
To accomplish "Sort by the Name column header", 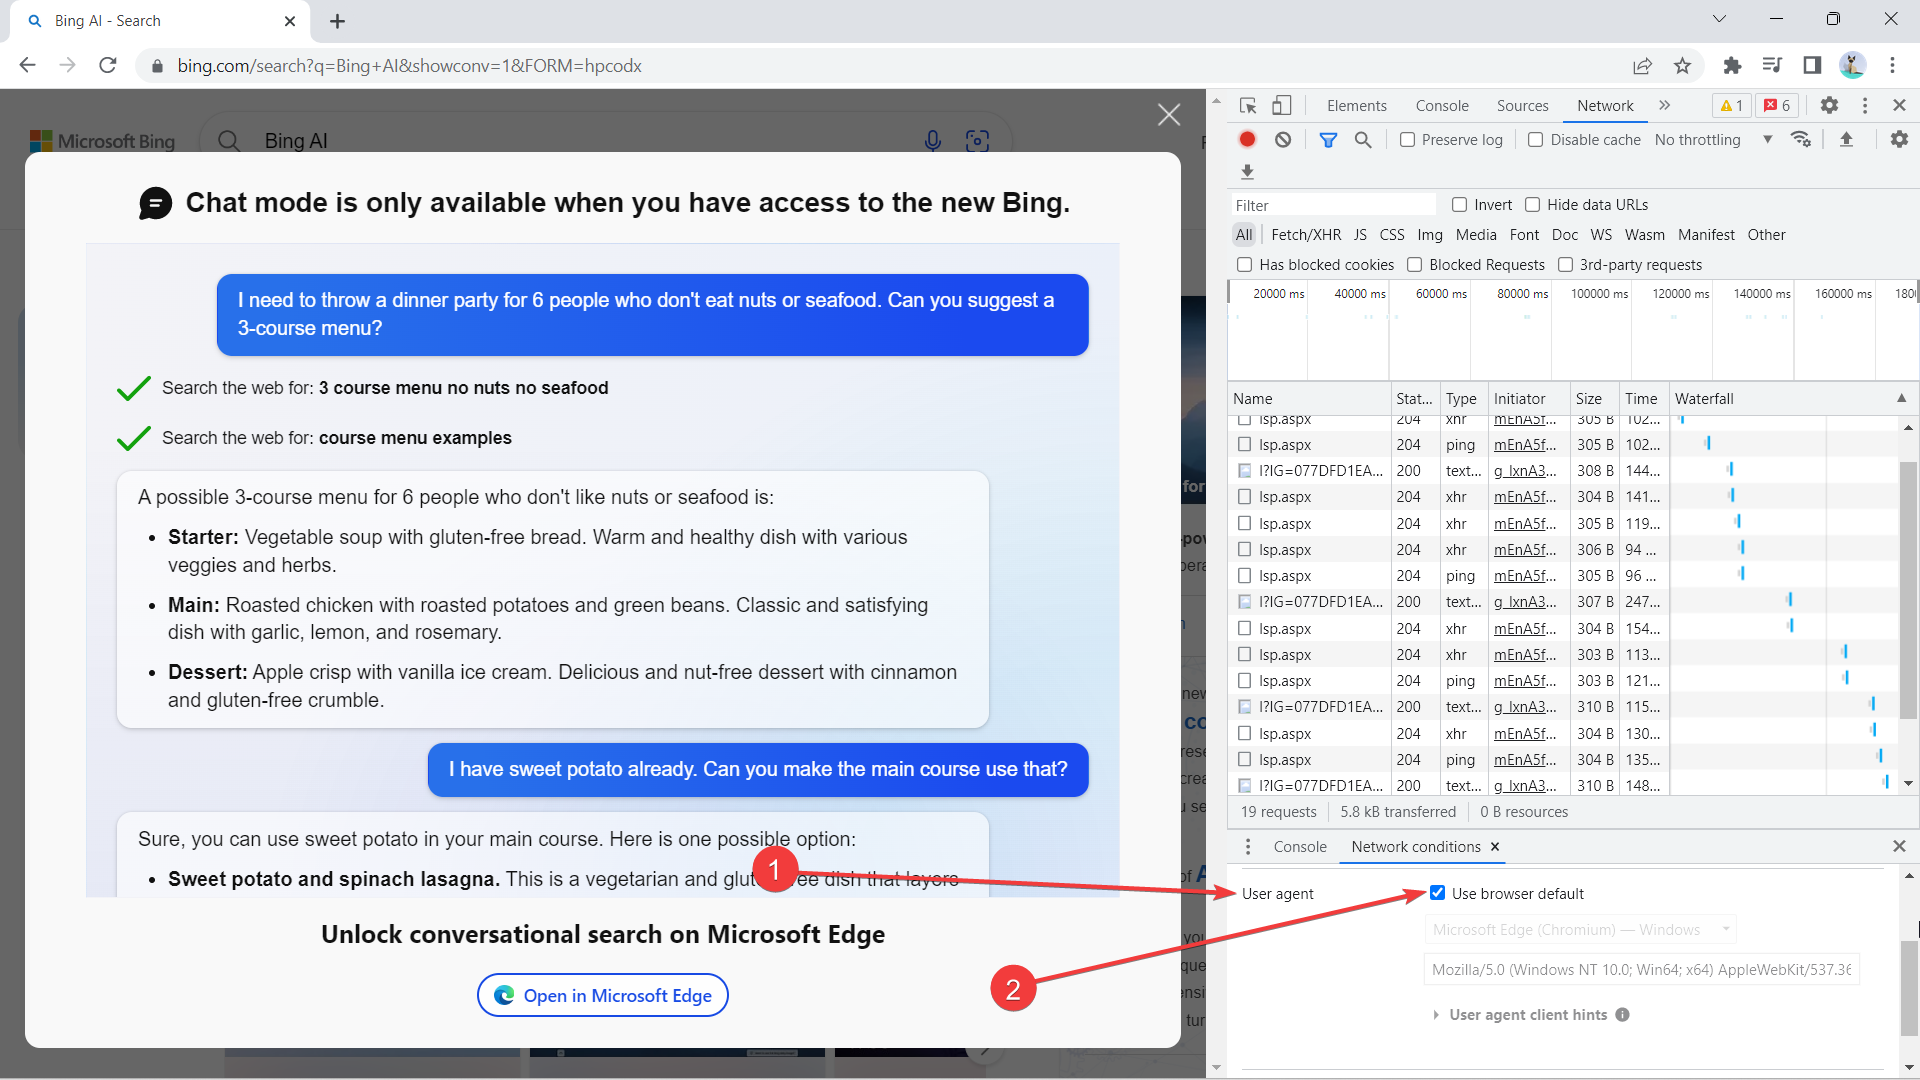I will point(1309,398).
